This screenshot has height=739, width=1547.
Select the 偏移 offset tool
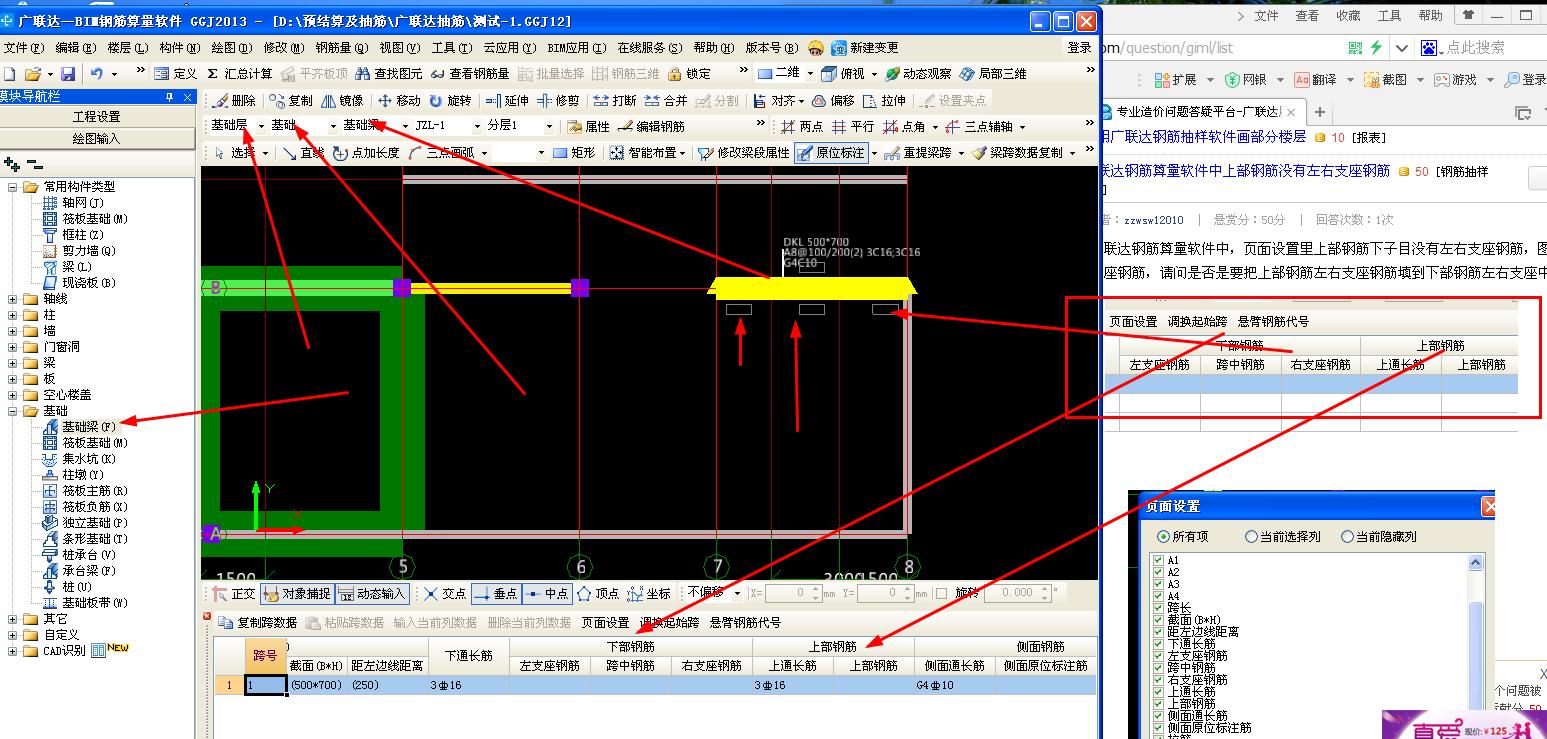pos(833,101)
